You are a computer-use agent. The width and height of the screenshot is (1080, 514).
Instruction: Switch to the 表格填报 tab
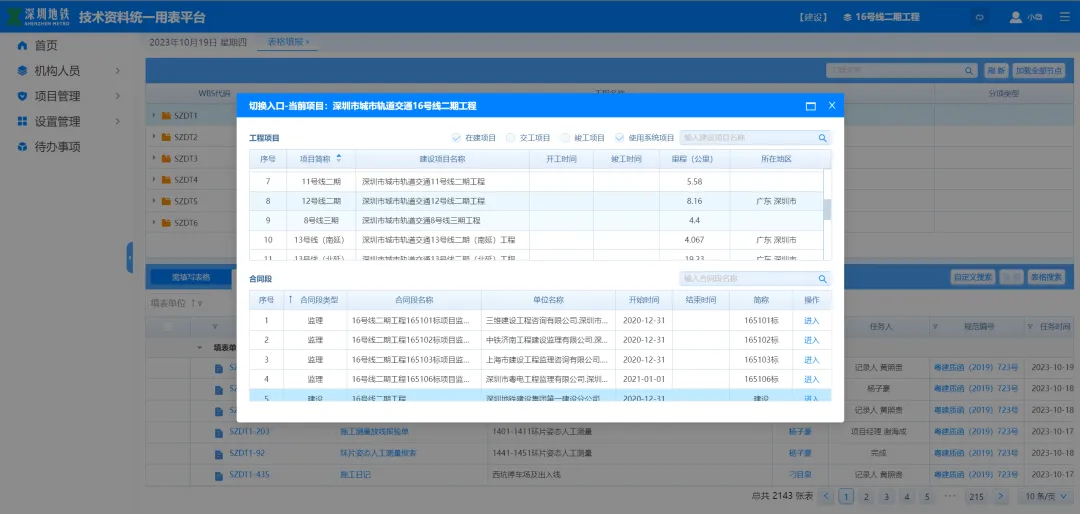pyautogui.click(x=285, y=42)
